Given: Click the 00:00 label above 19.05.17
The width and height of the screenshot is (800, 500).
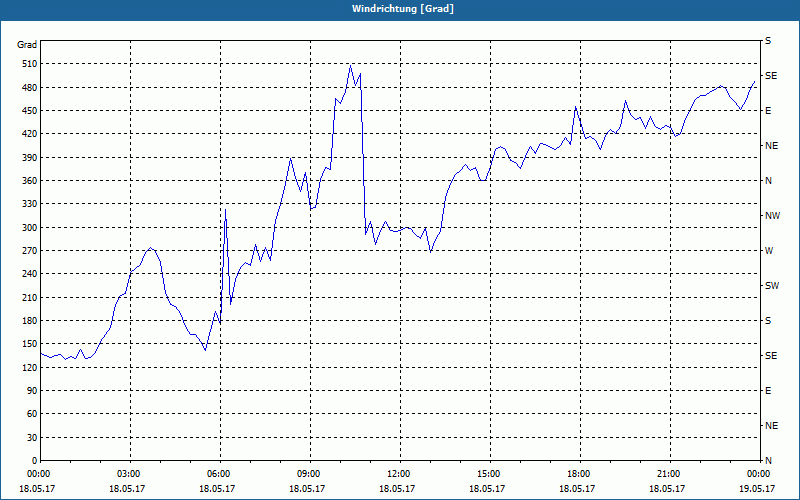Looking at the screenshot, I should pos(760,473).
